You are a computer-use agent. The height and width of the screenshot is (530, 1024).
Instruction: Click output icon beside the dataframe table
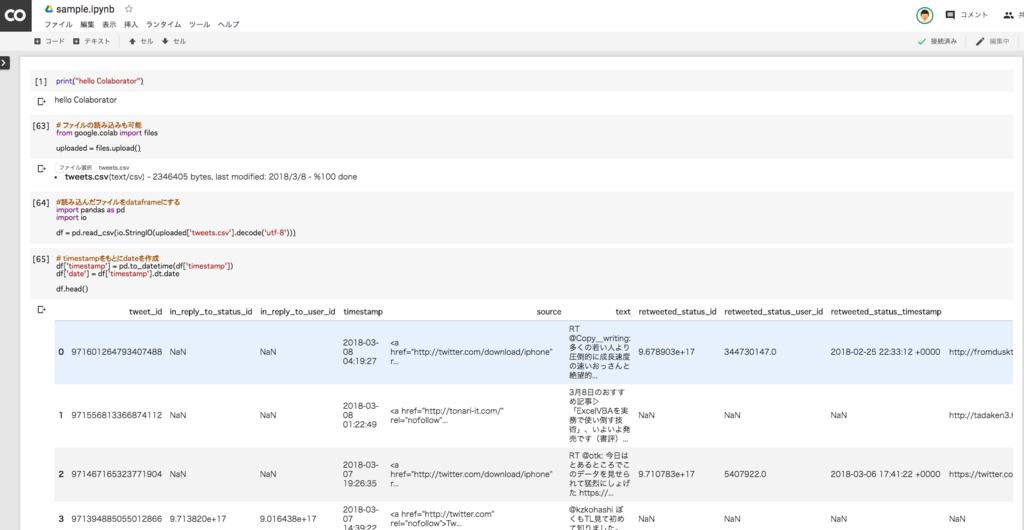coord(42,309)
